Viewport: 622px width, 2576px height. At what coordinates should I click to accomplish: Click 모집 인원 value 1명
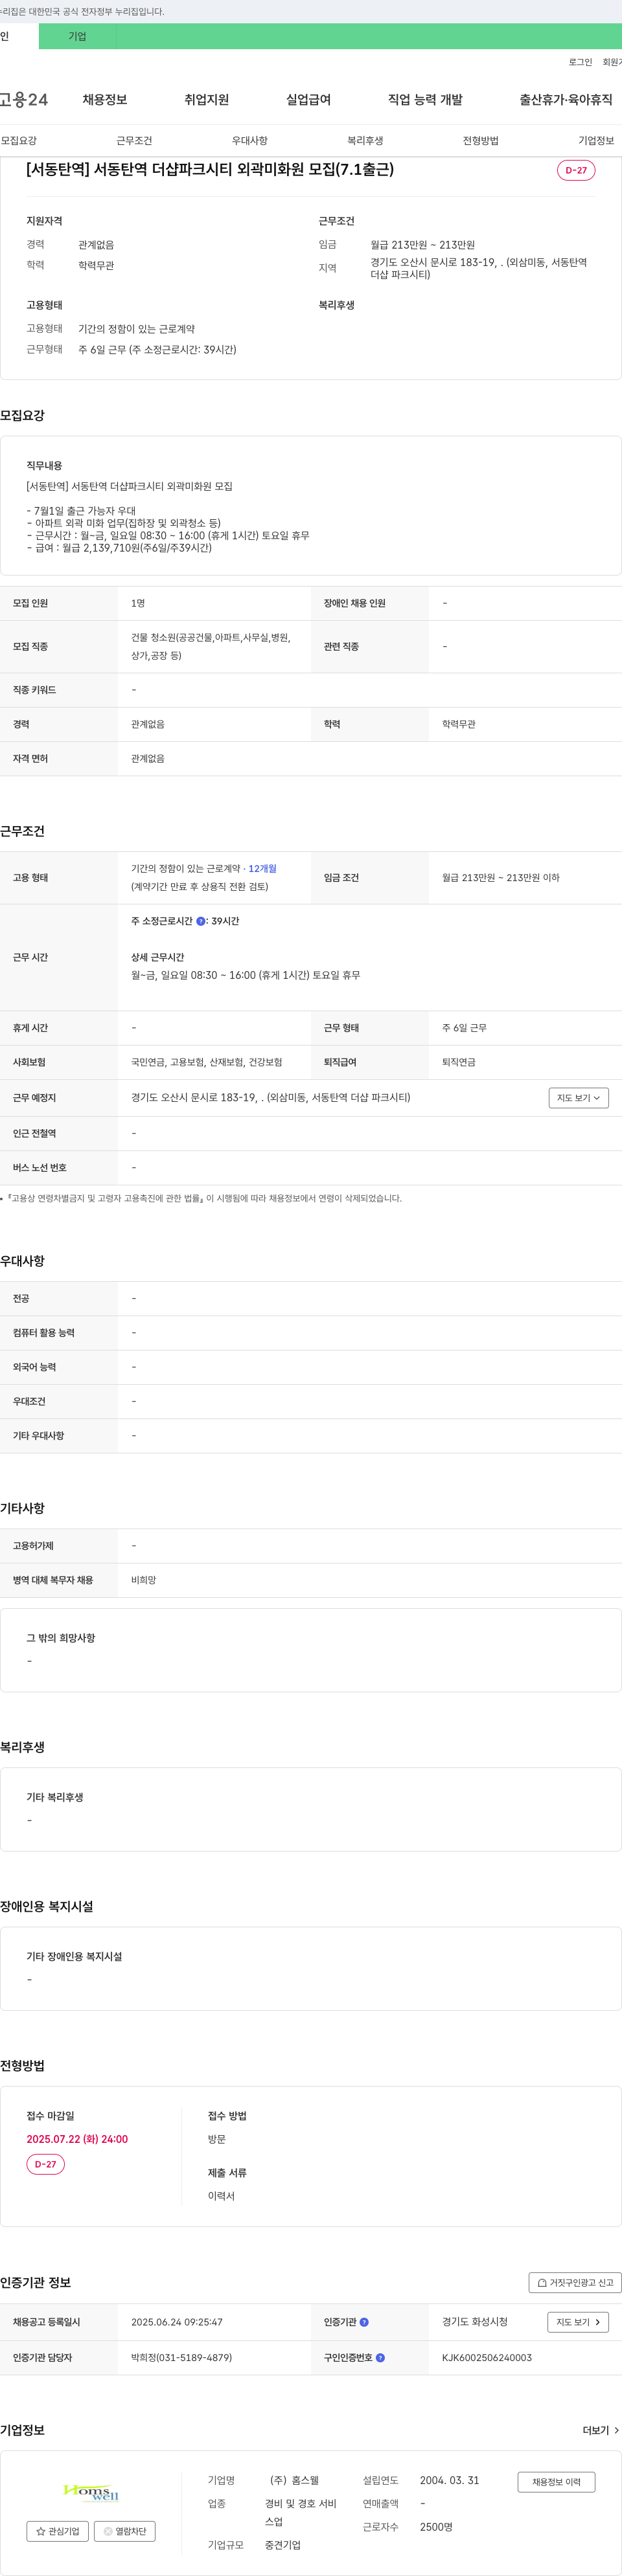tap(138, 603)
